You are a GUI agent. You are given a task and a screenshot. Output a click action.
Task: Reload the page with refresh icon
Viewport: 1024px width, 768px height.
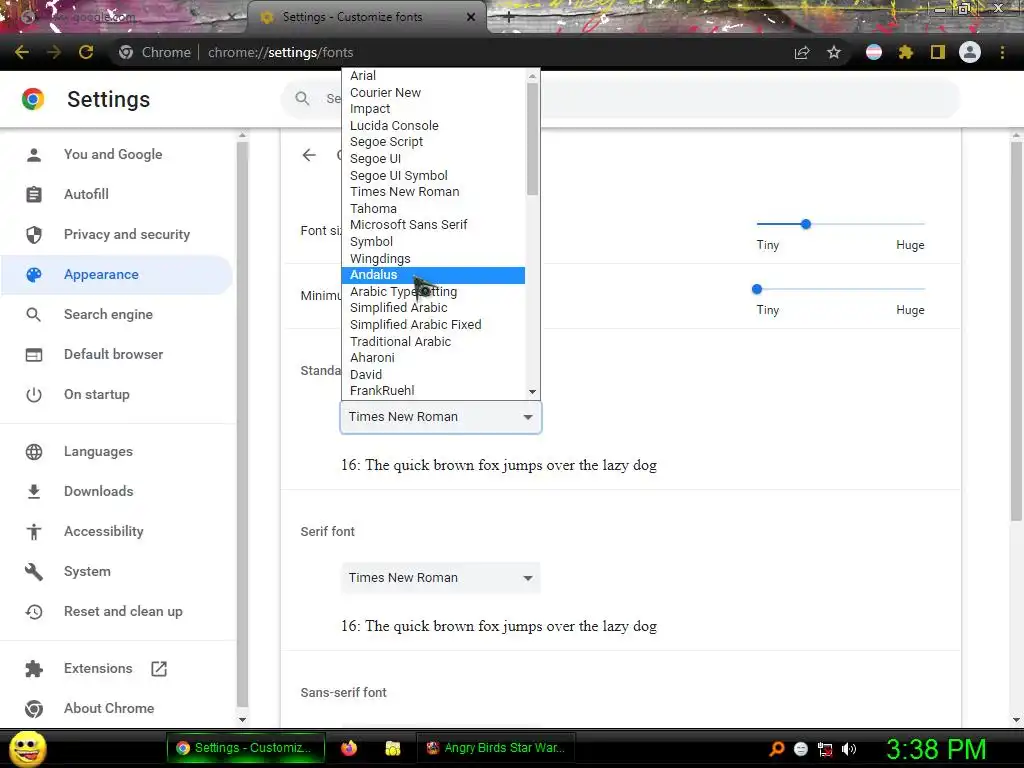pyautogui.click(x=86, y=52)
